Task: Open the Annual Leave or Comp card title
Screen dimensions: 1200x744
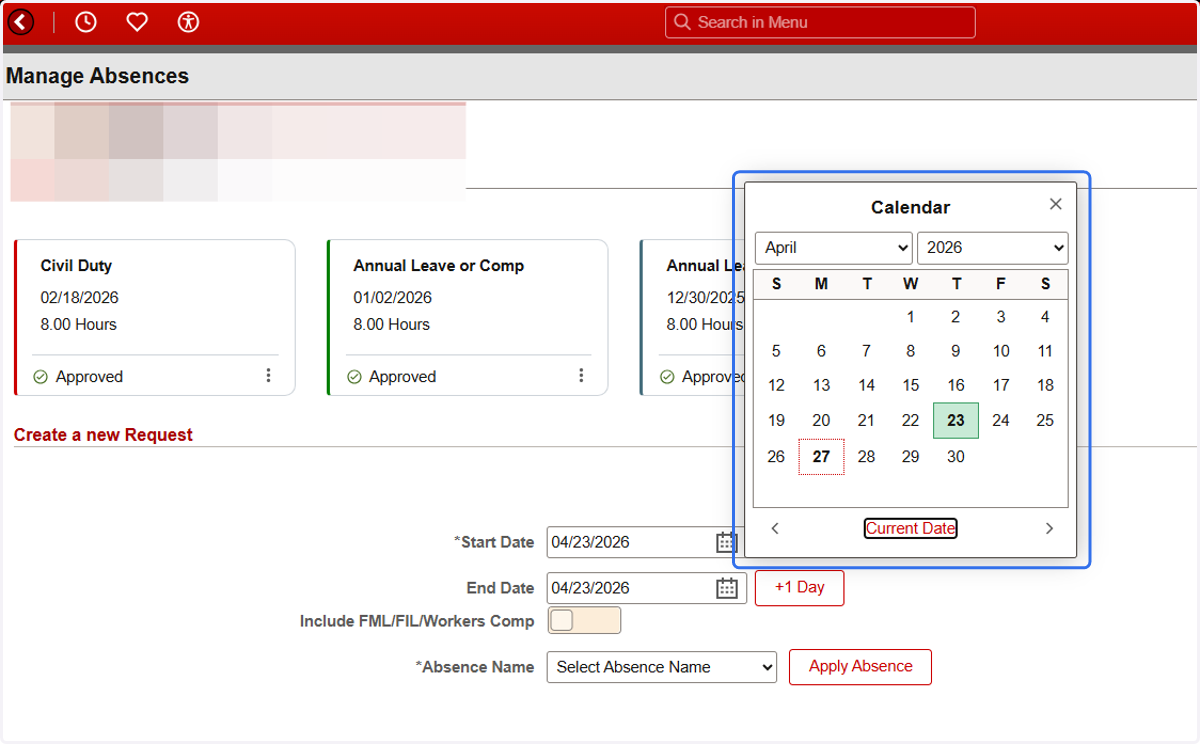Action: click(x=438, y=266)
